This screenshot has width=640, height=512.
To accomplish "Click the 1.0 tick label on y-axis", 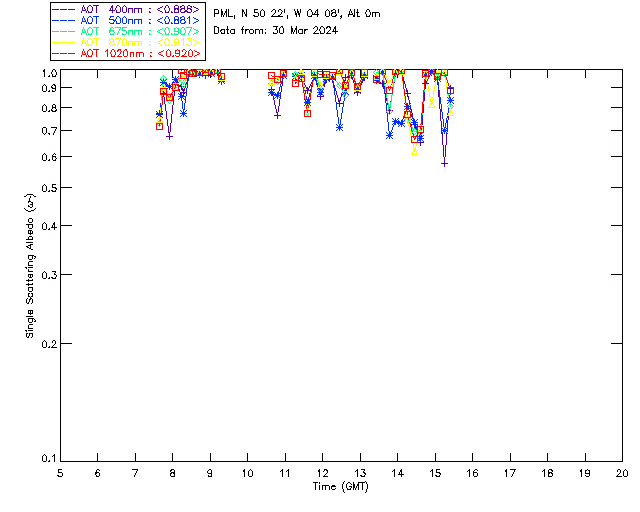I will pos(47,73).
